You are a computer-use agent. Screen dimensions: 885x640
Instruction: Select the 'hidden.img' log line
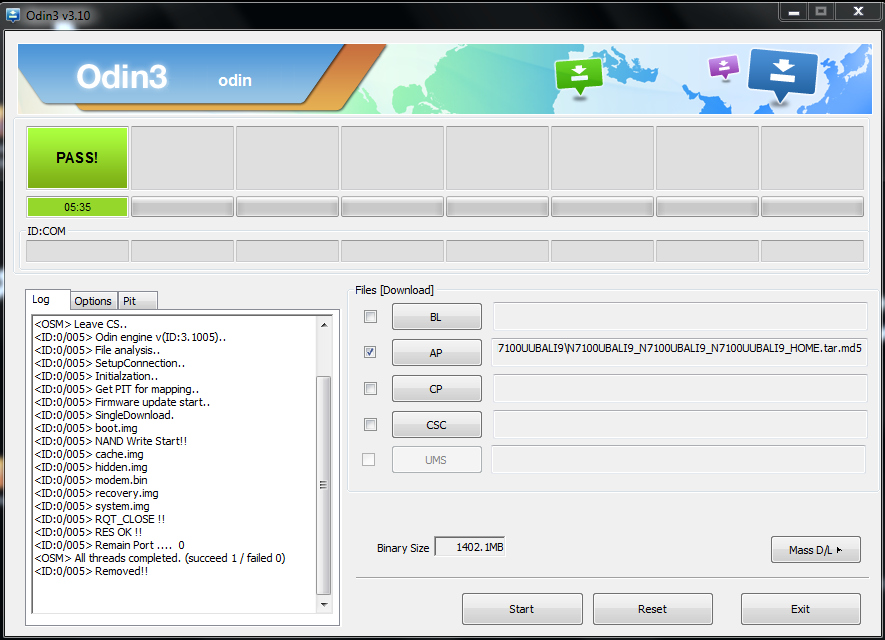click(x=91, y=467)
